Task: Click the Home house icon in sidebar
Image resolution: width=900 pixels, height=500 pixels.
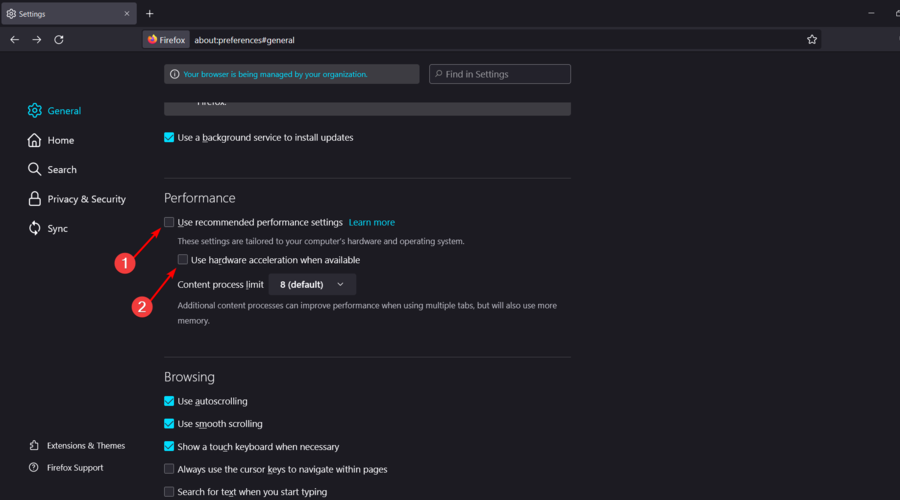Action: click(x=34, y=140)
